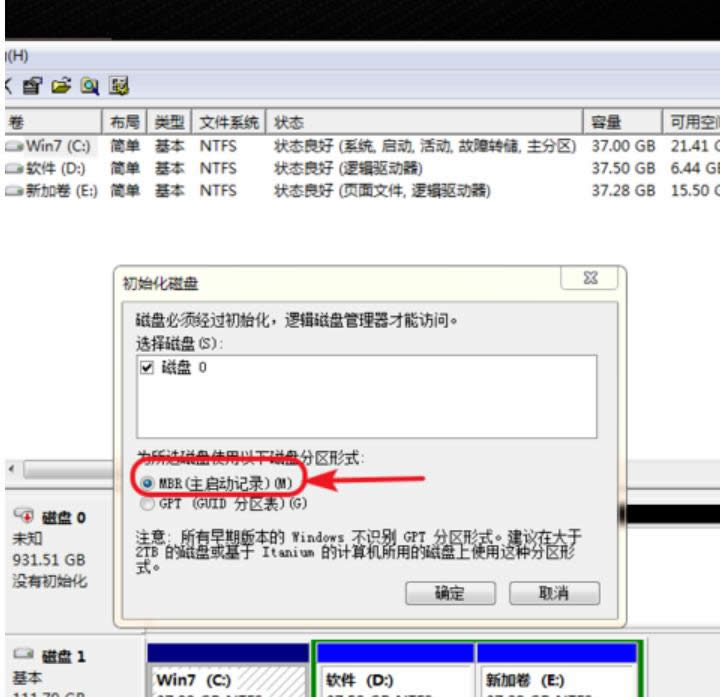The height and width of the screenshot is (697, 720).
Task: Click the horizontal scrollbar left arrow
Action: click(x=12, y=469)
